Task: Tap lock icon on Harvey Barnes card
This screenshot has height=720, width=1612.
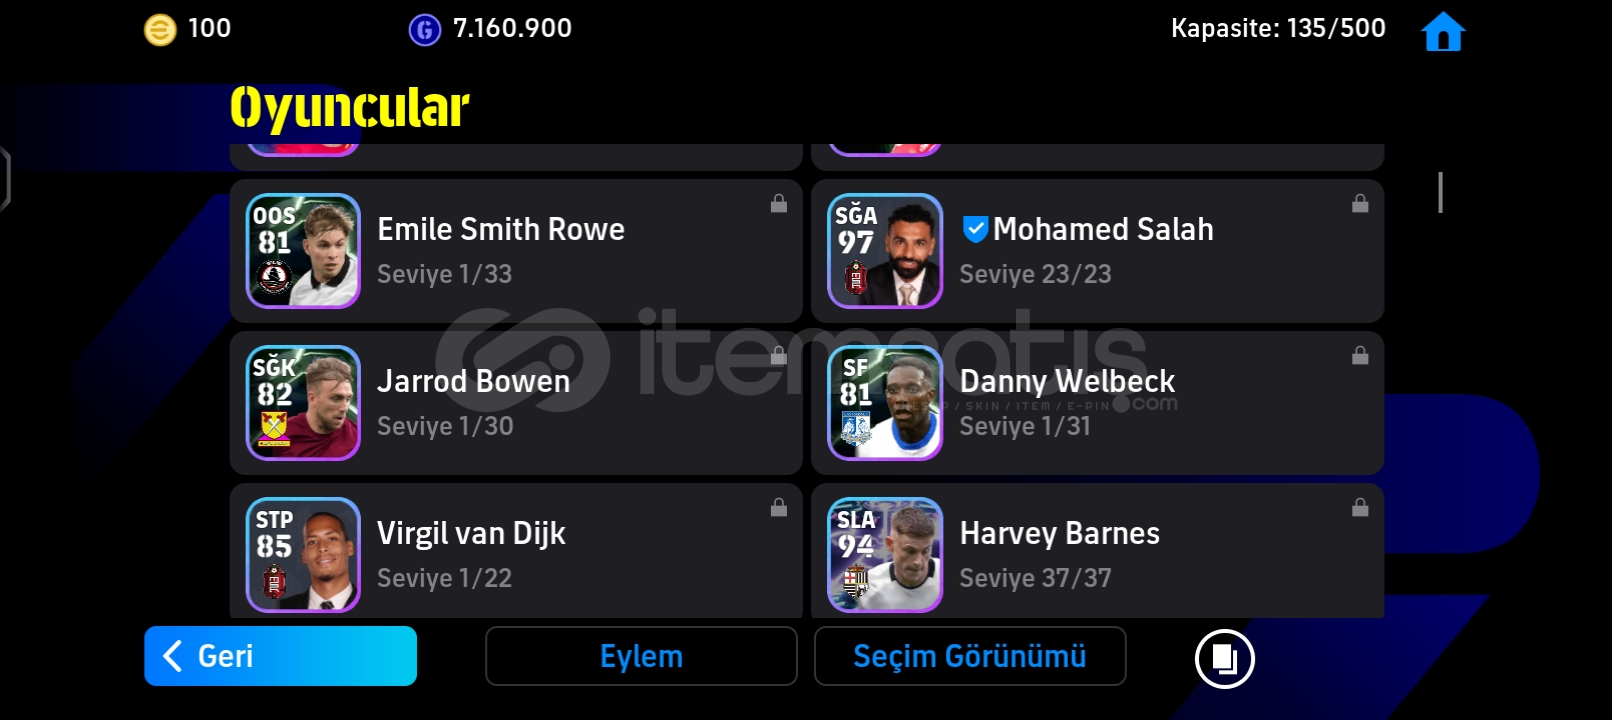Action: pos(1360,508)
